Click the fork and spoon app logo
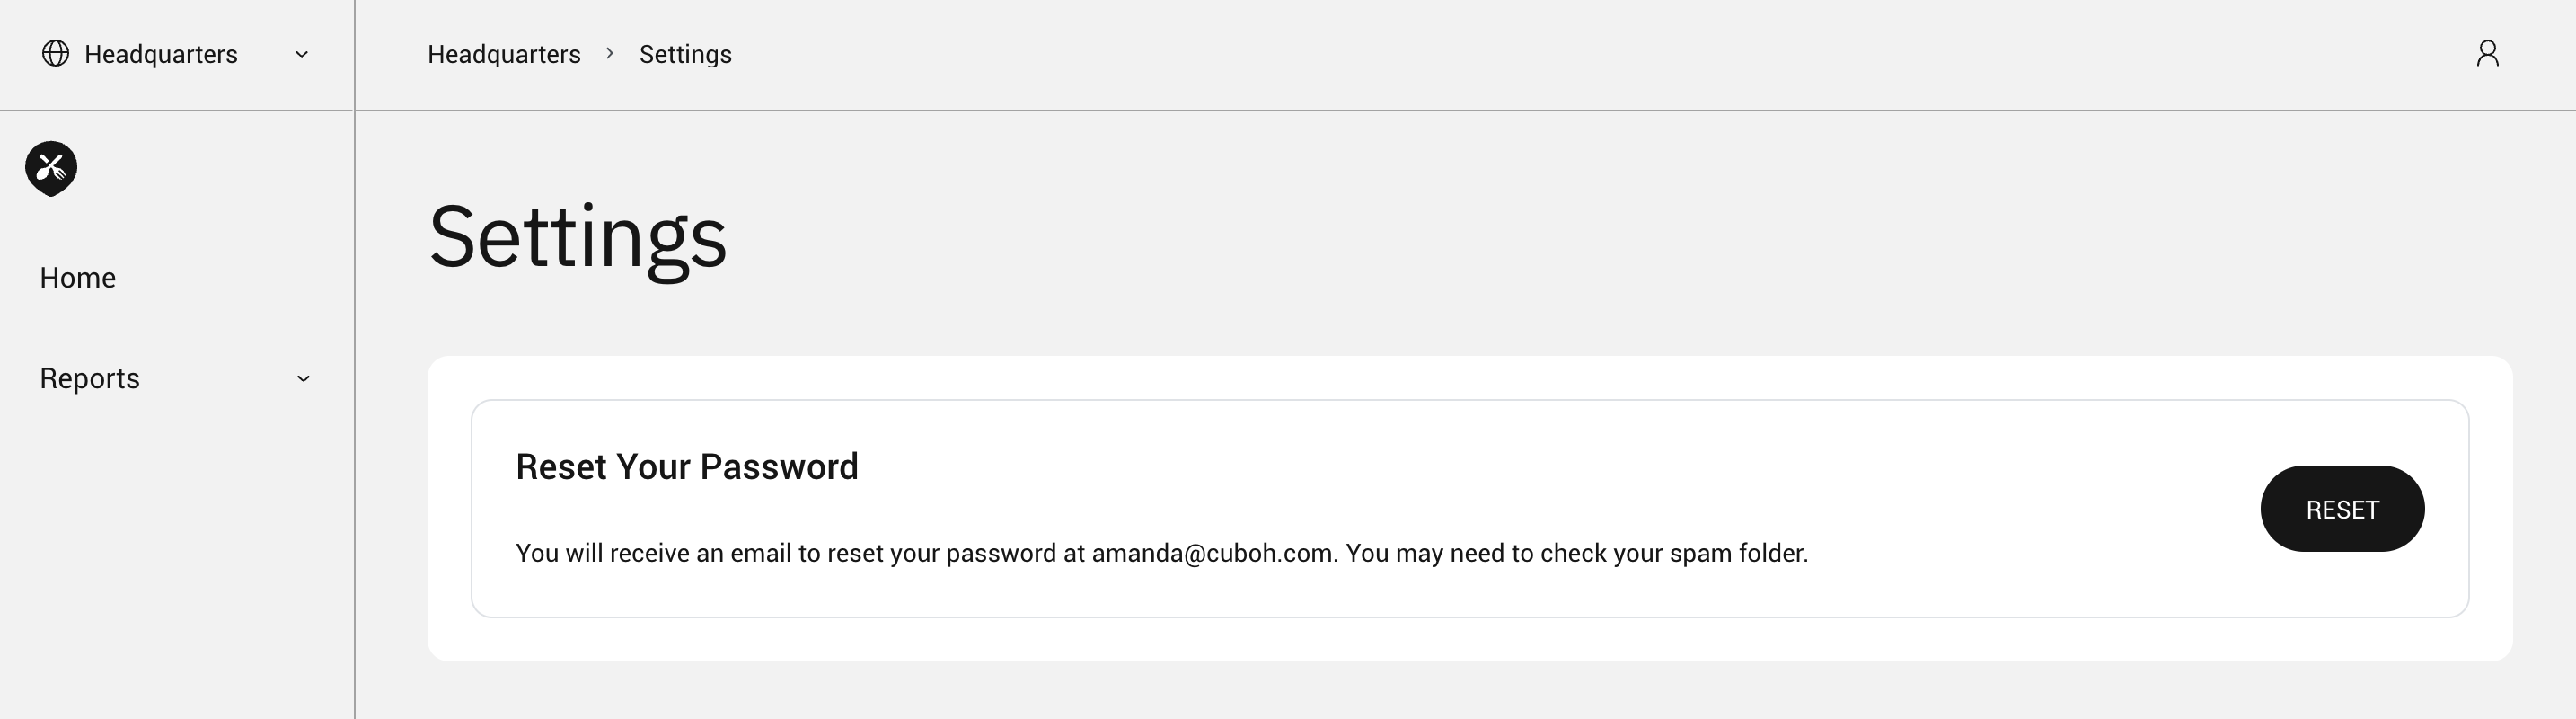 tap(51, 168)
